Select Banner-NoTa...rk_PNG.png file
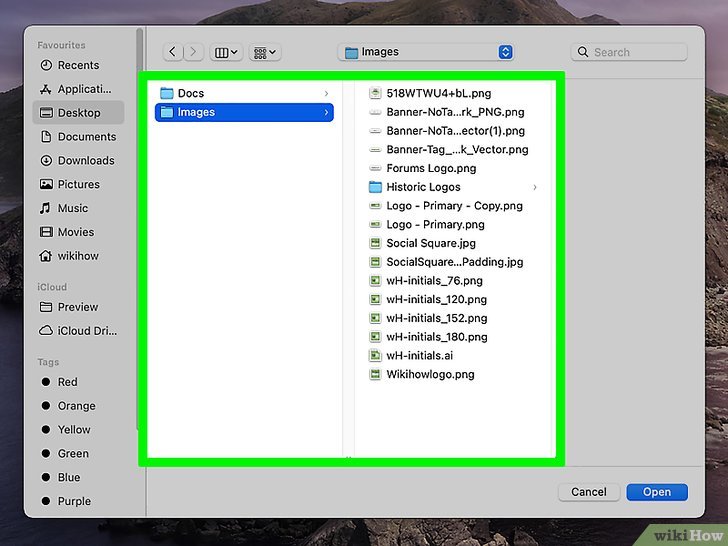Viewport: 728px width, 546px height. [454, 112]
